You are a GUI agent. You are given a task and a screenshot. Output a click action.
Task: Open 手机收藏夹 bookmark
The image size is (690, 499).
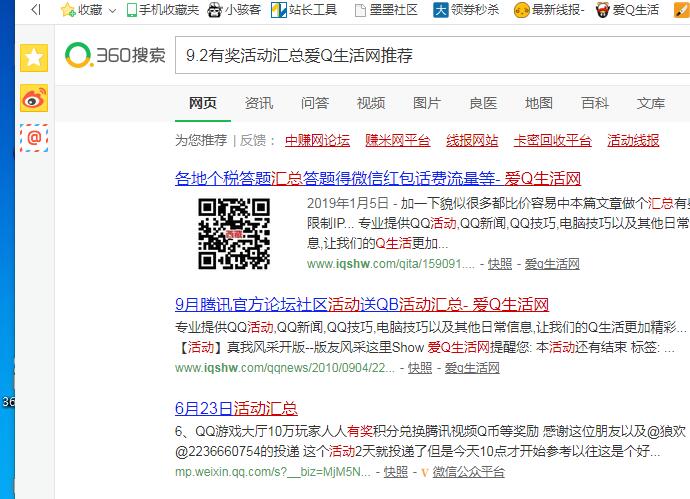162,10
